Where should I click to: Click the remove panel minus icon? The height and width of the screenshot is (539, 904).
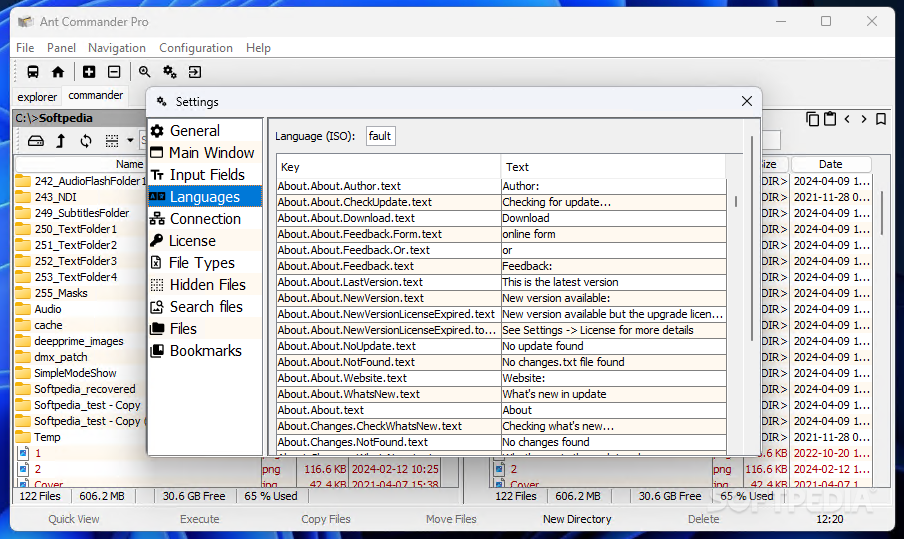[114, 72]
